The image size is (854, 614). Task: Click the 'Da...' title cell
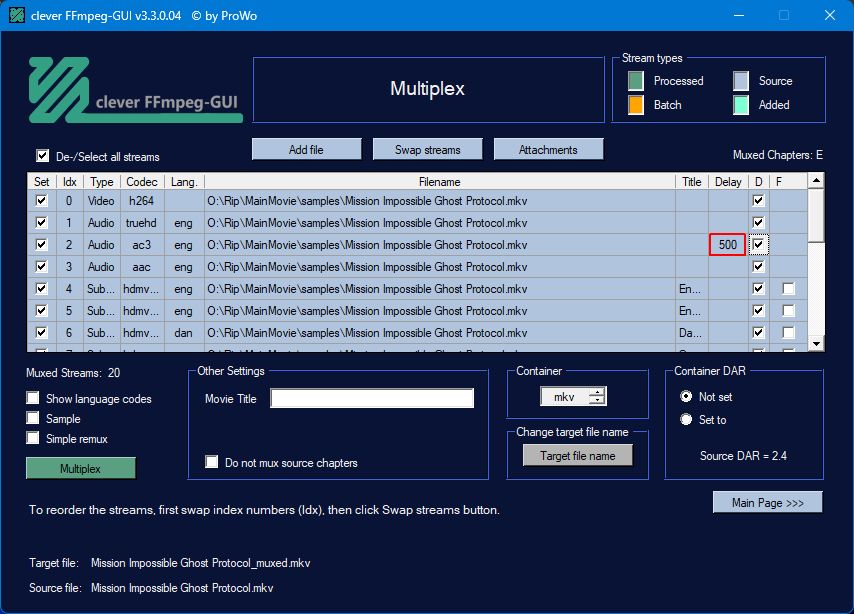click(691, 332)
